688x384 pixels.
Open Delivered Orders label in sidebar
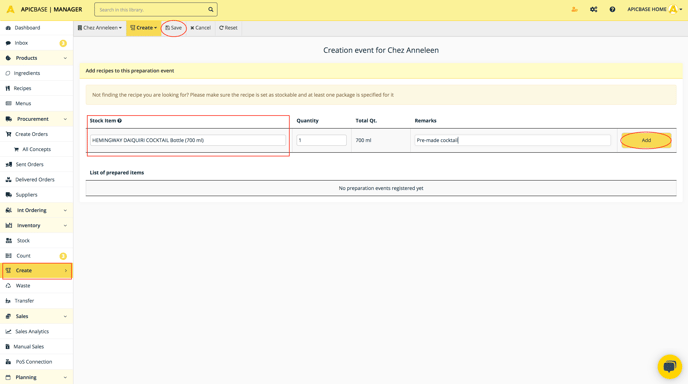35,179
